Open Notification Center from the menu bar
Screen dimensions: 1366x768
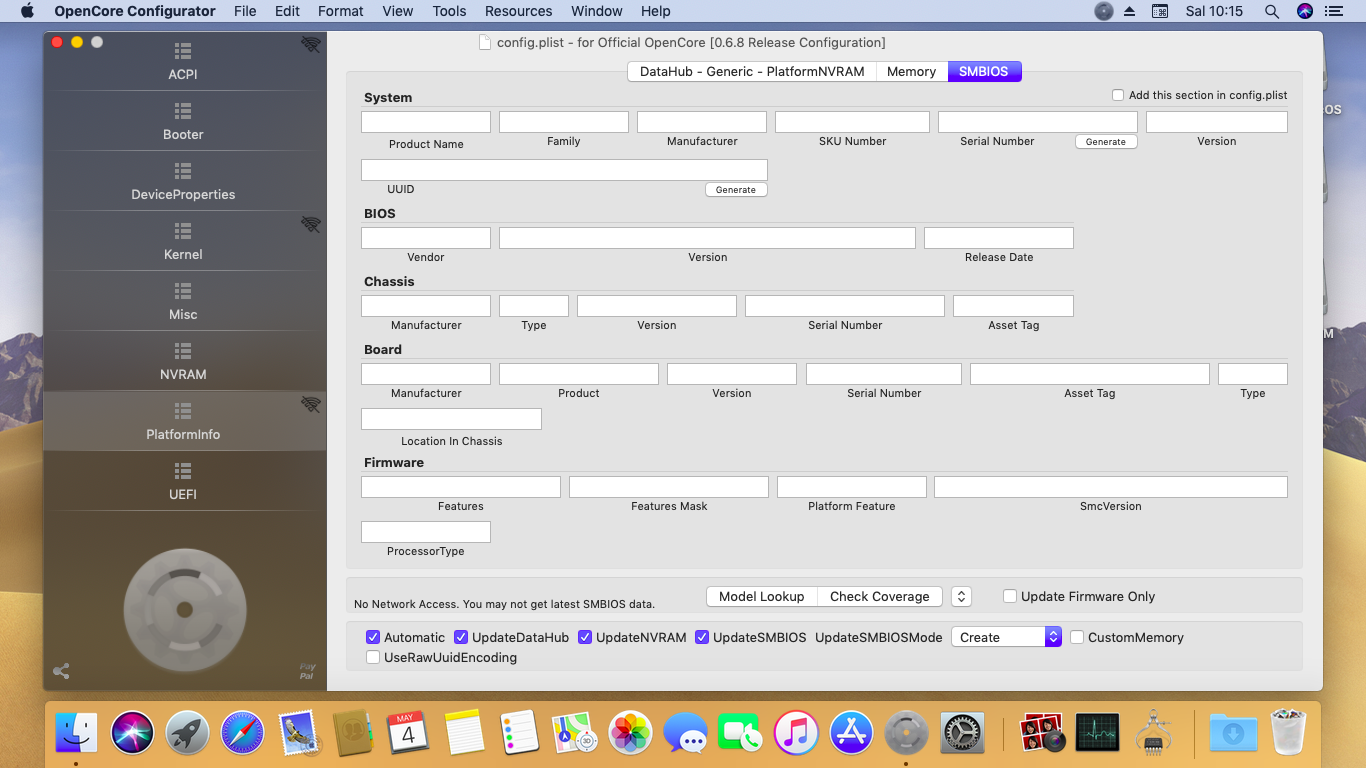[1333, 11]
